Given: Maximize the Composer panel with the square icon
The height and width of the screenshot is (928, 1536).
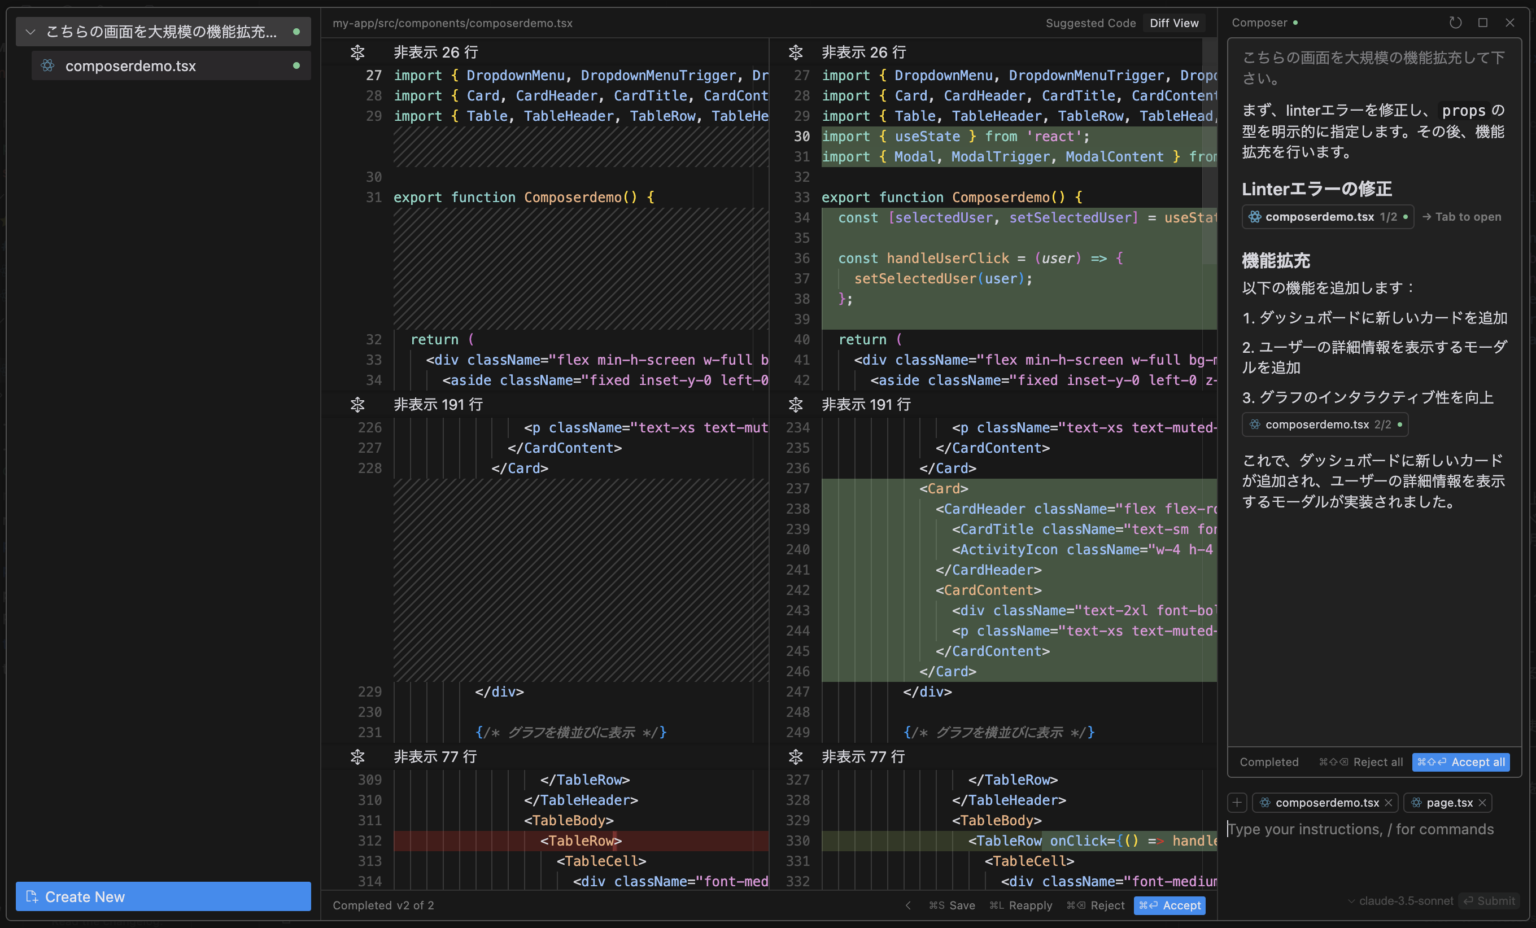Looking at the screenshot, I should point(1483,23).
